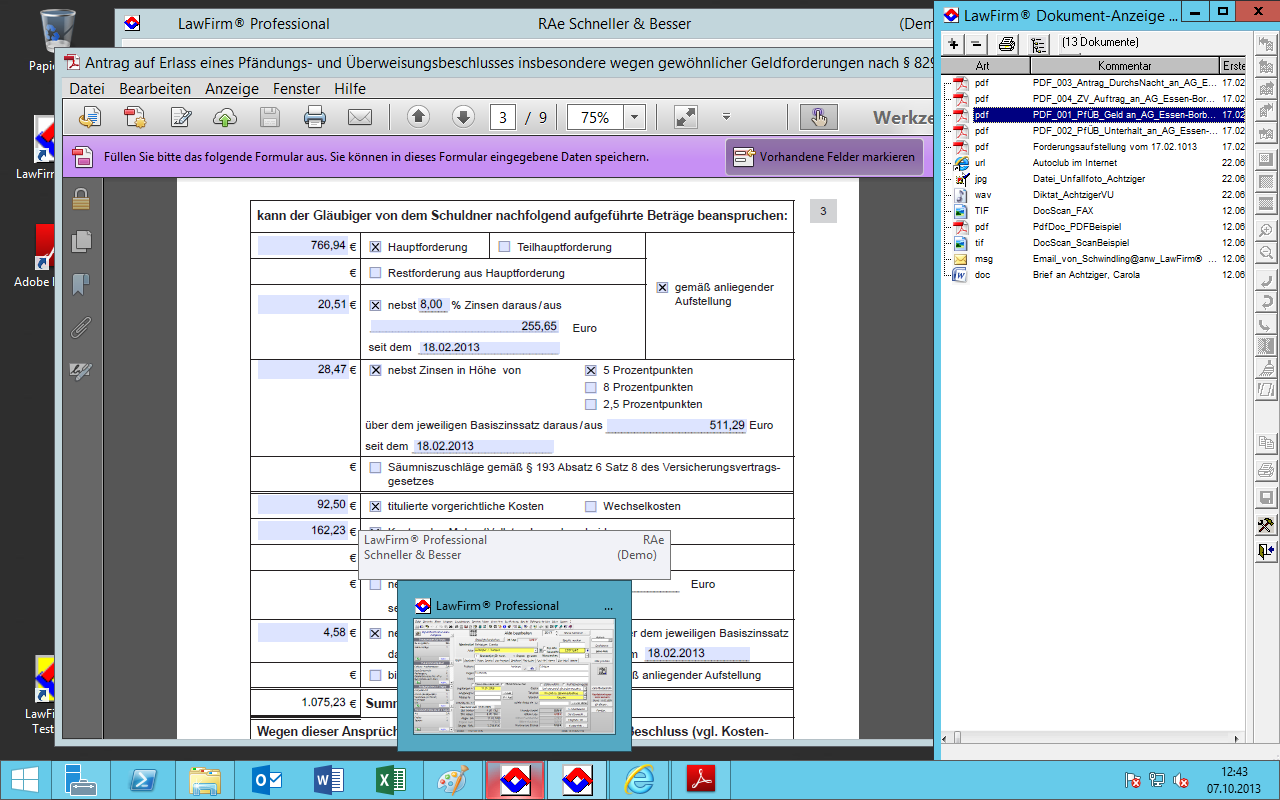Open the Datei menu
The image size is (1280, 800).
pos(87,89)
